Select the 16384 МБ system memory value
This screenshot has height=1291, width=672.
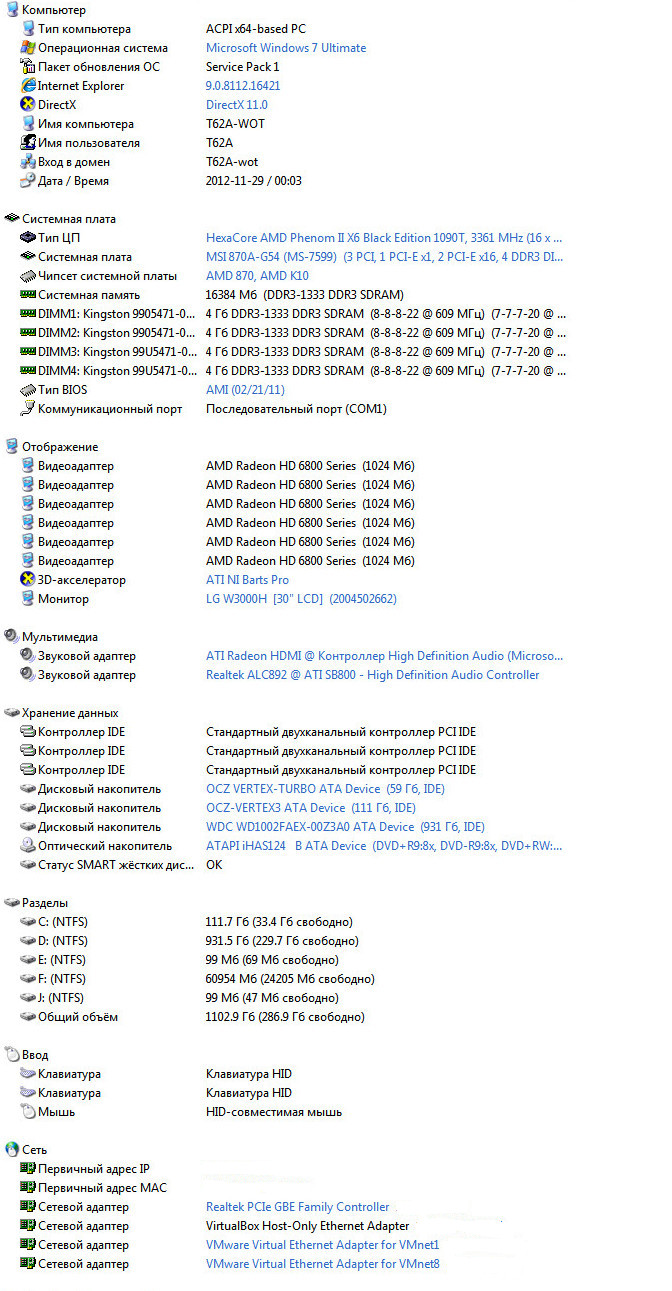[x=305, y=295]
